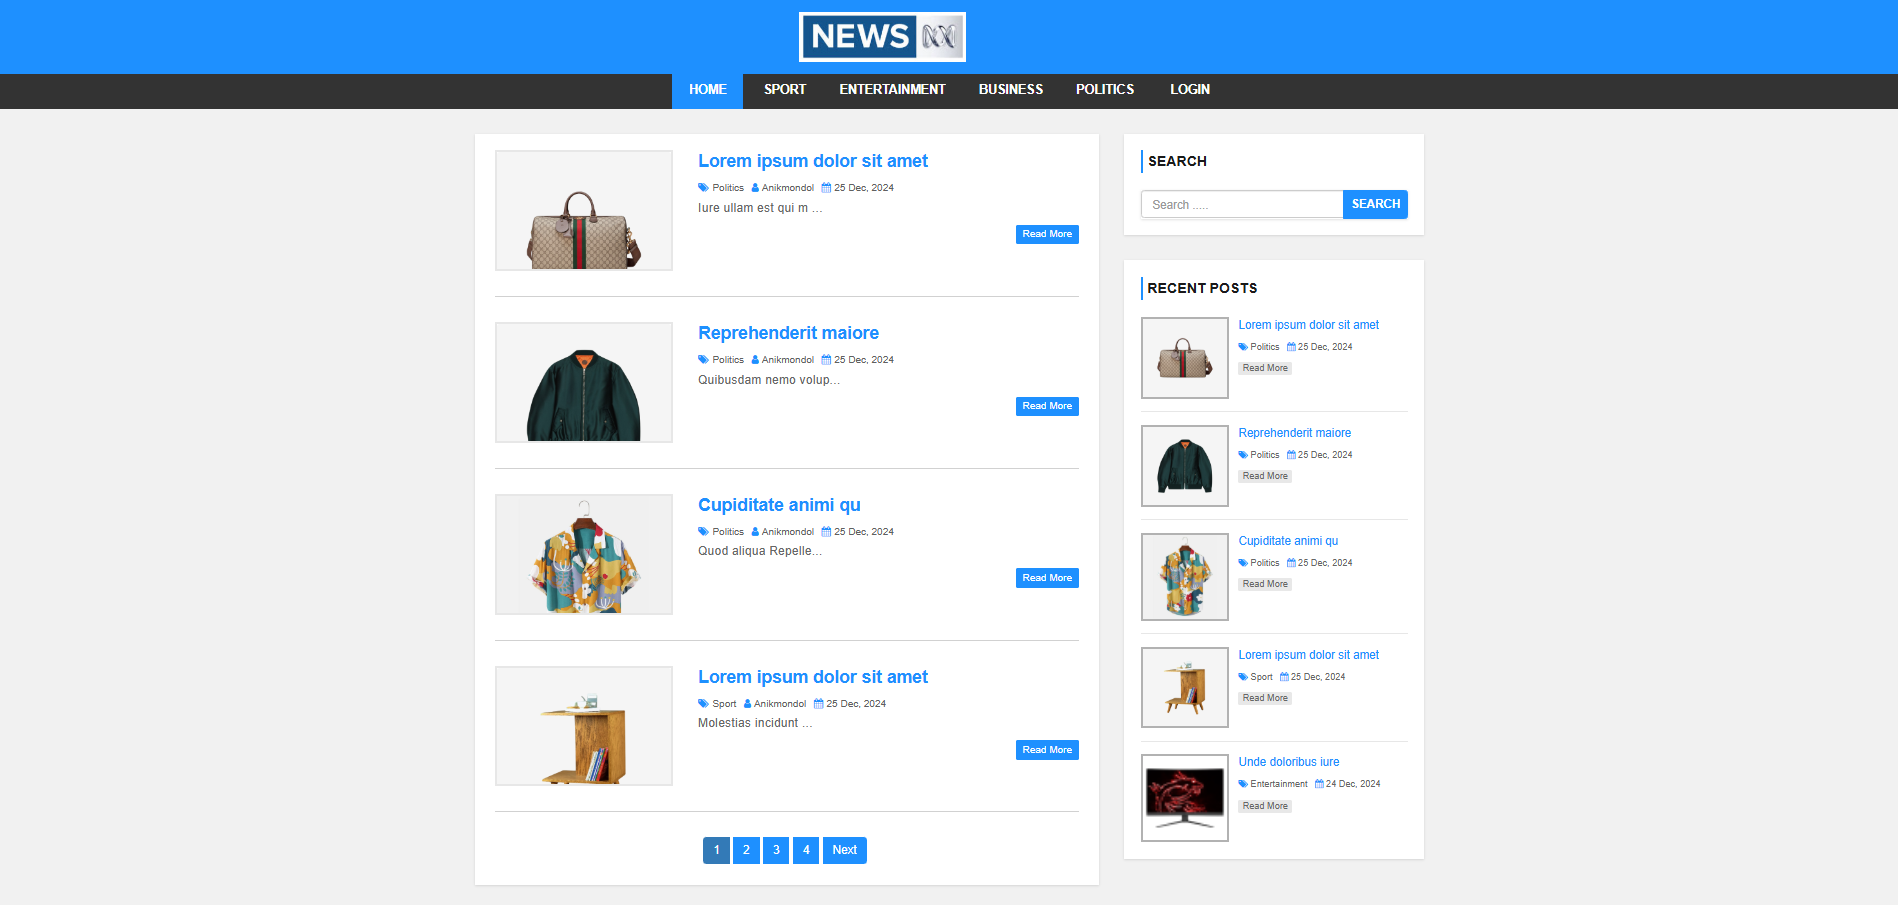Click the floral shirt thumbnail in Recent Posts
The height and width of the screenshot is (905, 1898).
pyautogui.click(x=1185, y=577)
